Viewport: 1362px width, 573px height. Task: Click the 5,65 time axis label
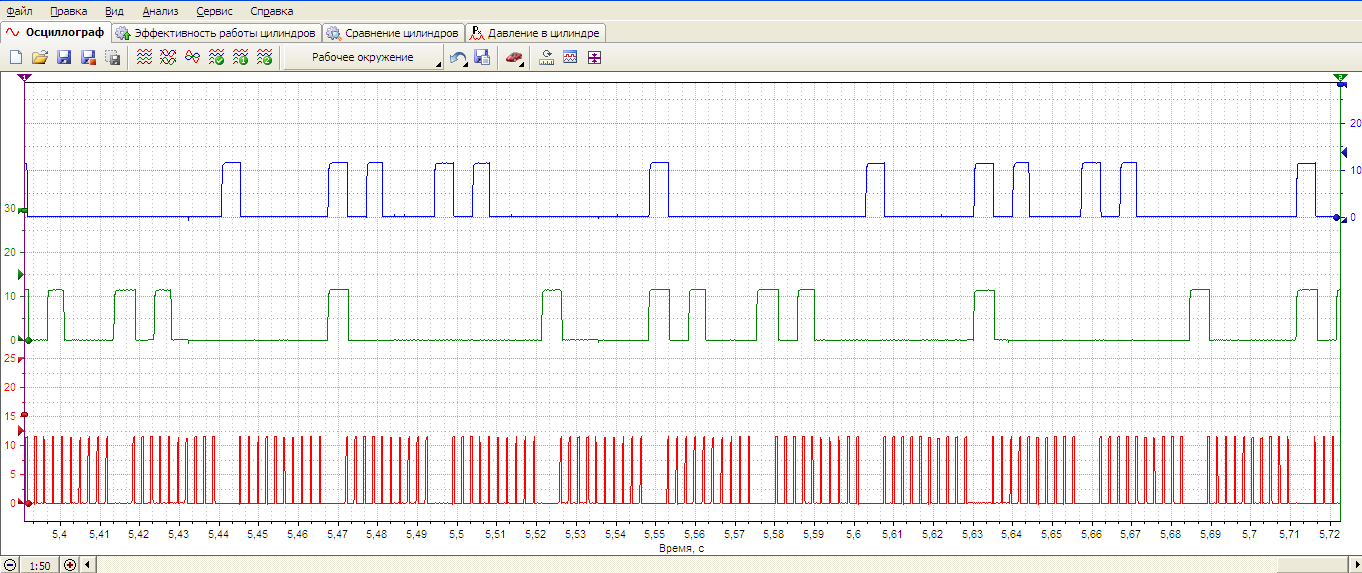[x=1051, y=535]
